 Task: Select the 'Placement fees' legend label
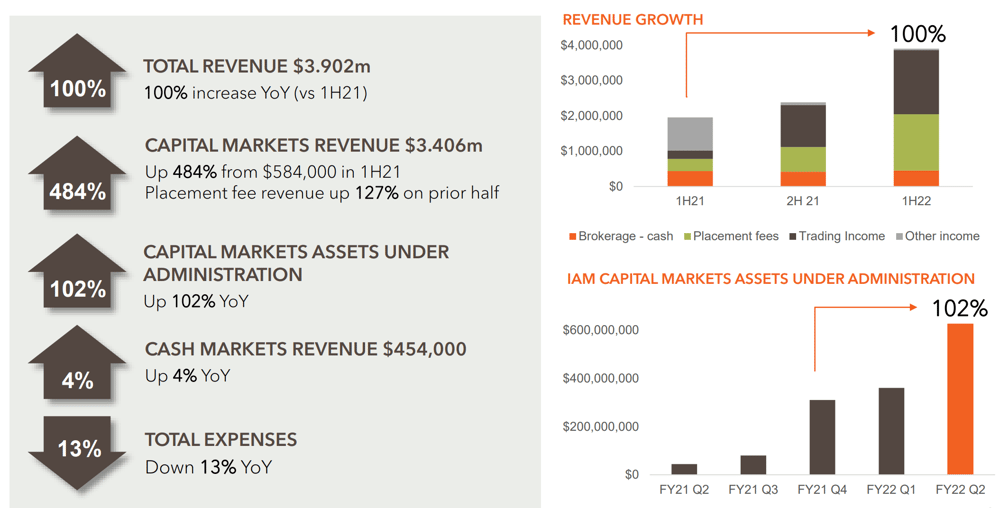[x=736, y=236]
